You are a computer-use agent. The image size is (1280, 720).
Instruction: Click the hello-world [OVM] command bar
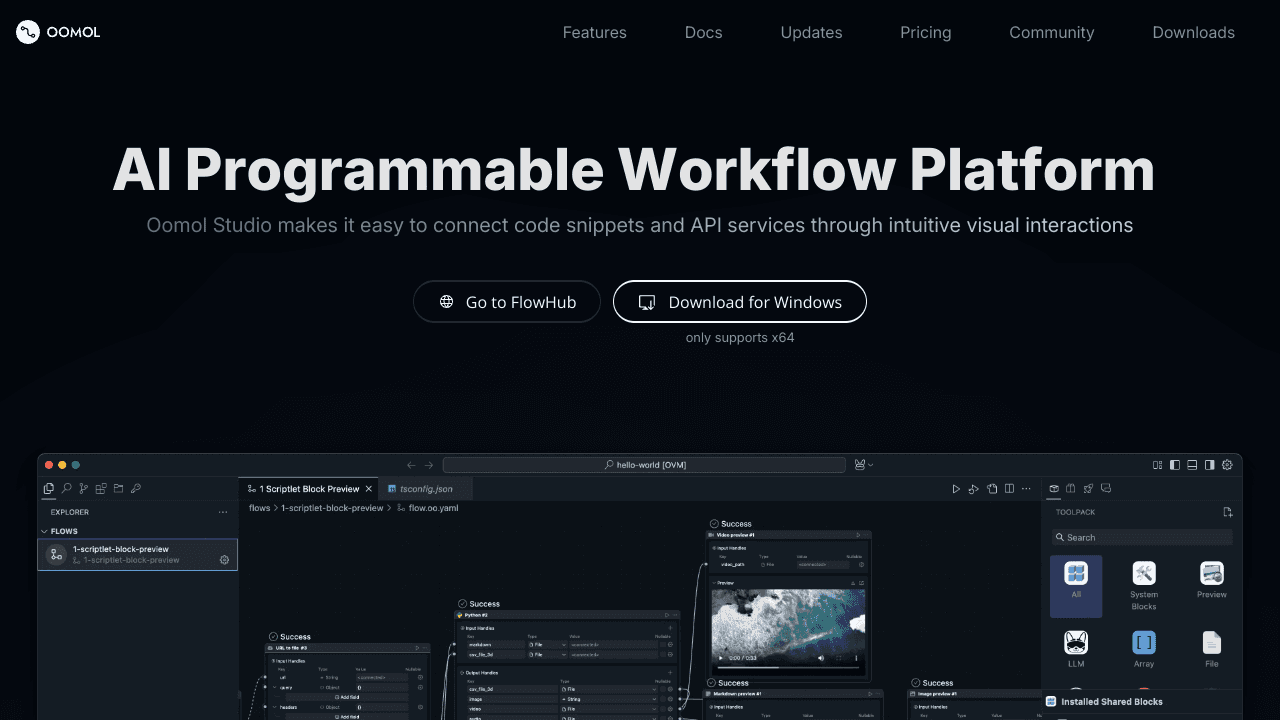644,465
